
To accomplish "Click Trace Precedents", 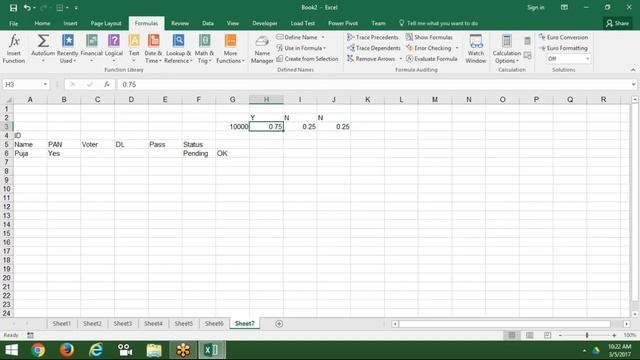I will tap(373, 37).
